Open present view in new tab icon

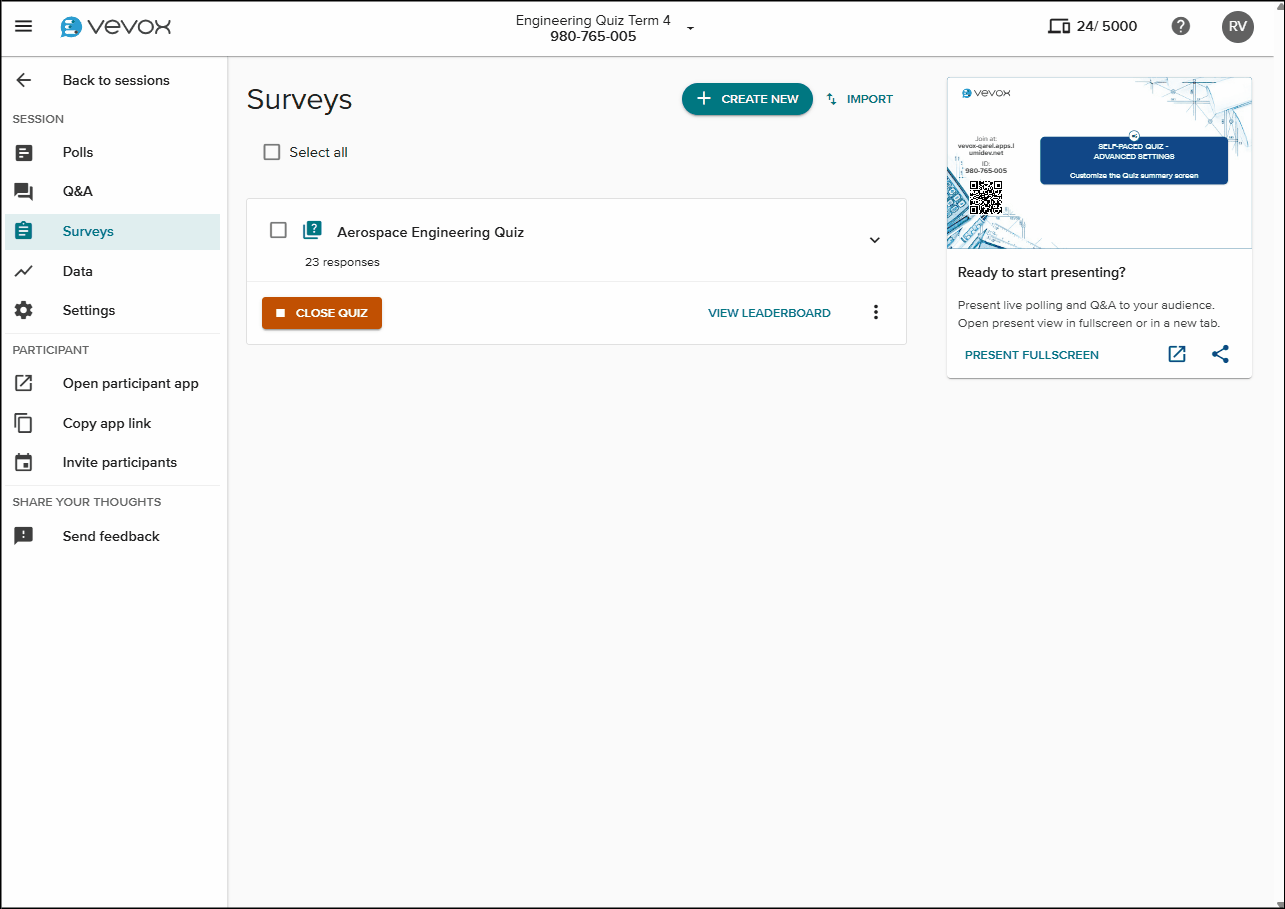(1176, 354)
